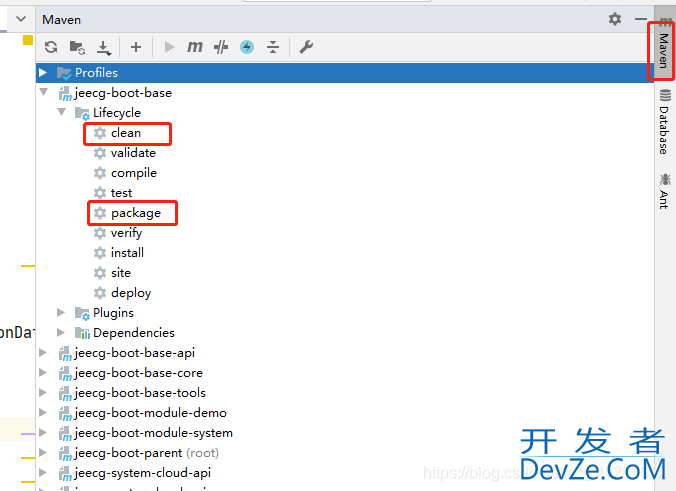The width and height of the screenshot is (676, 491).
Task: Select jeecg-boot-base-api row text
Action: tap(135, 353)
